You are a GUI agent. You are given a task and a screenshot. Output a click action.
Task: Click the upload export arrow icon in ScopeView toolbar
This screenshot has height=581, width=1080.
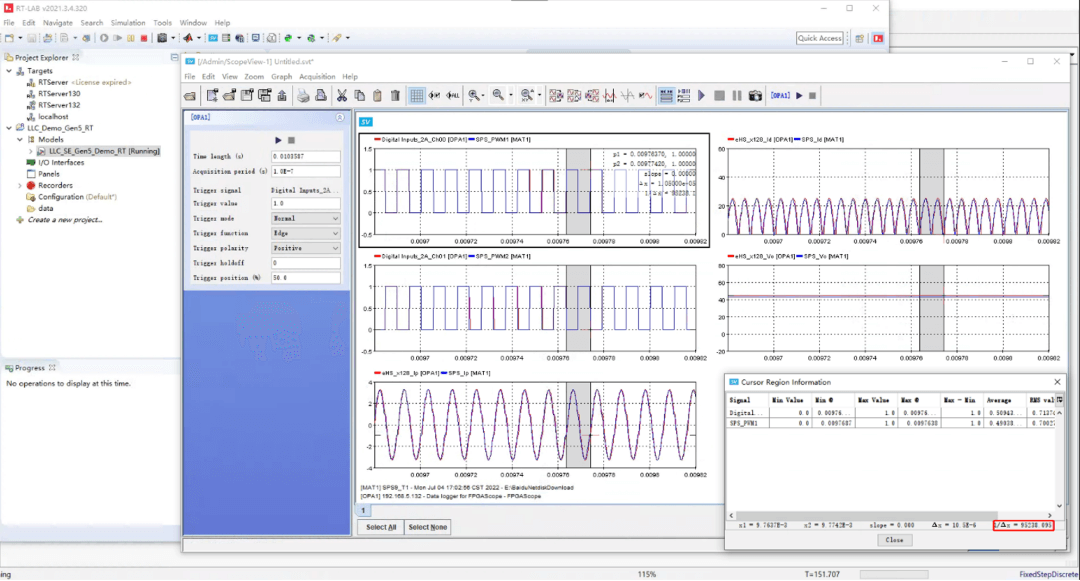pos(282,96)
